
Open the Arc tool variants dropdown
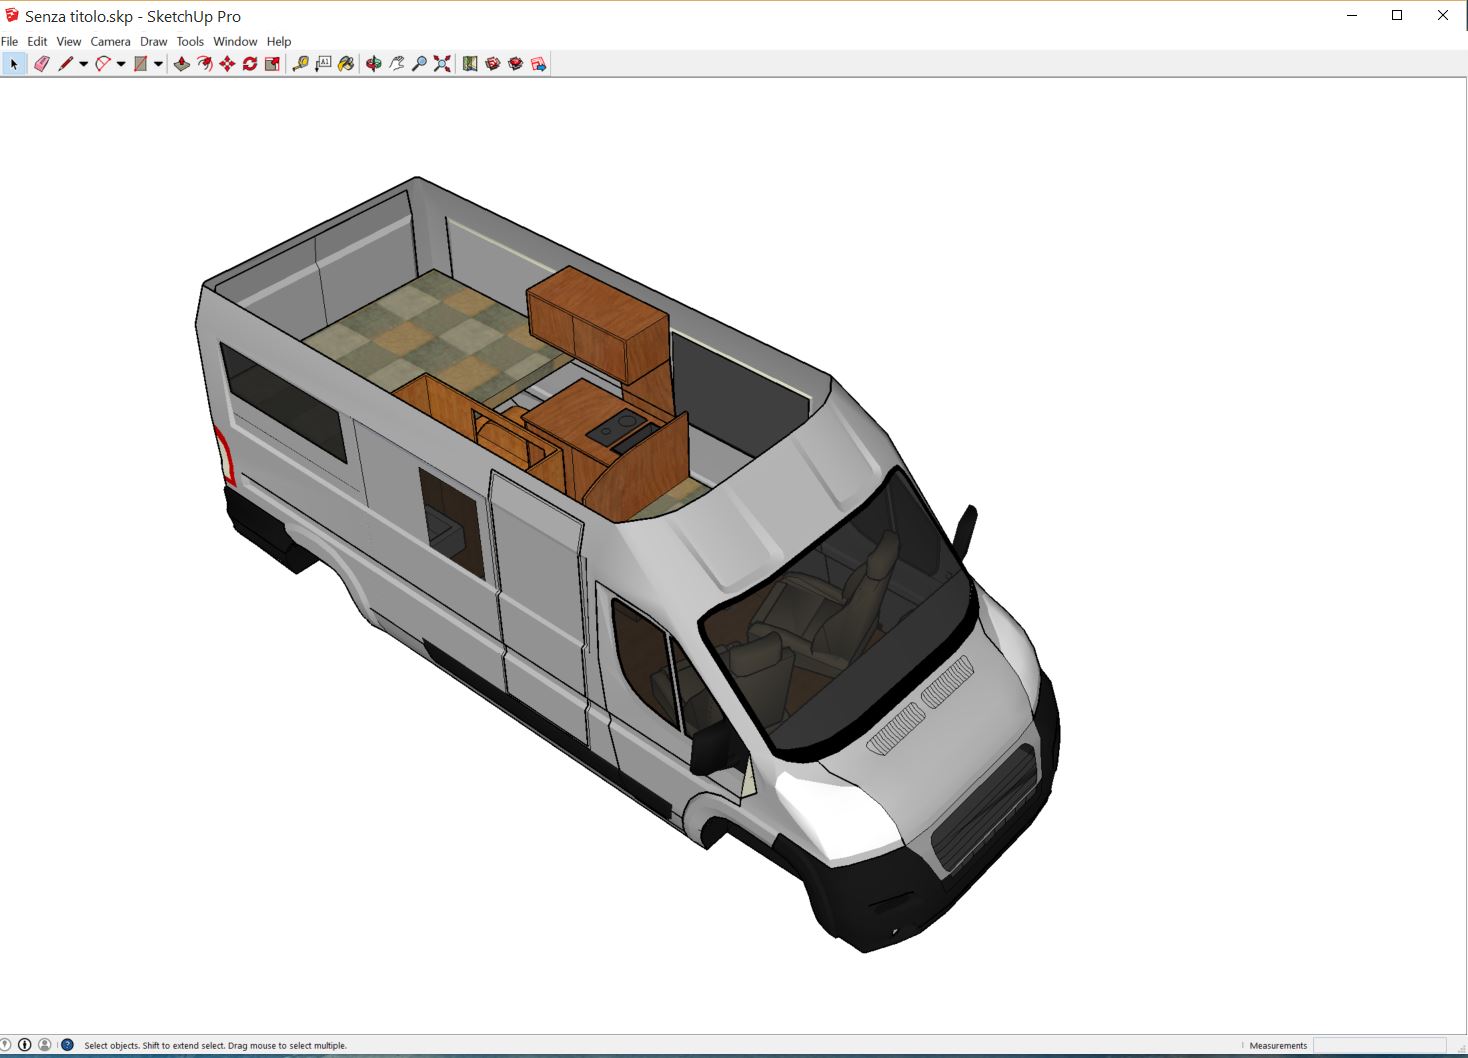[x=121, y=63]
